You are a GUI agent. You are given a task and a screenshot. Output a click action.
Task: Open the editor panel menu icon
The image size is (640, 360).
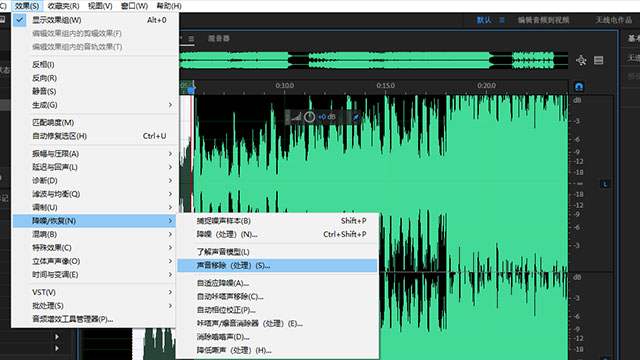pos(191,39)
